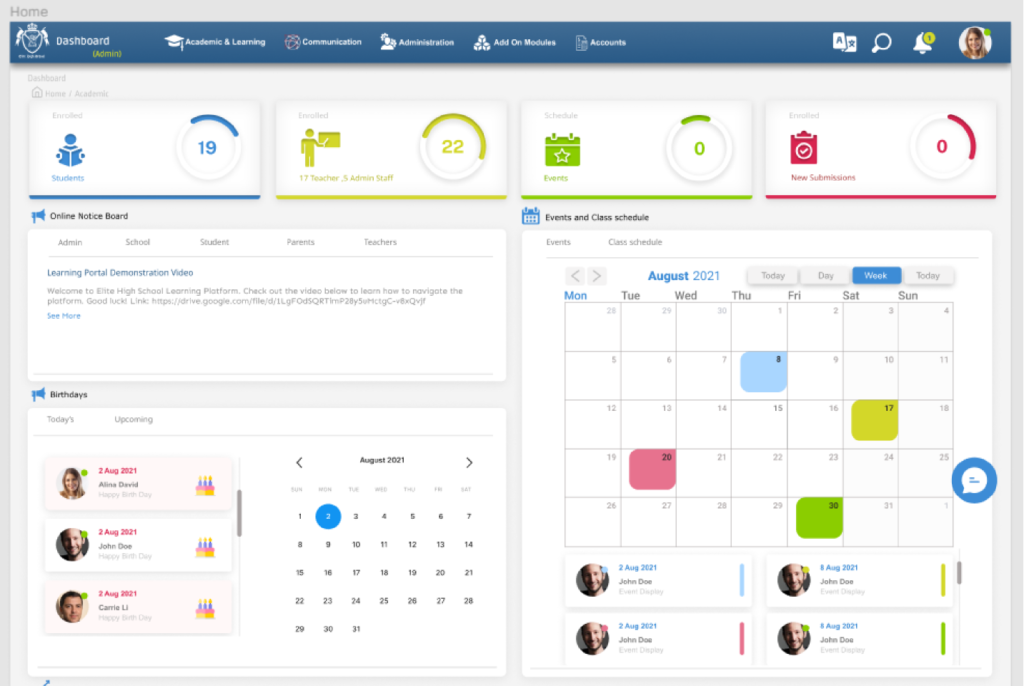Go to previous month in events calendar
1024x686 pixels.
coord(575,276)
